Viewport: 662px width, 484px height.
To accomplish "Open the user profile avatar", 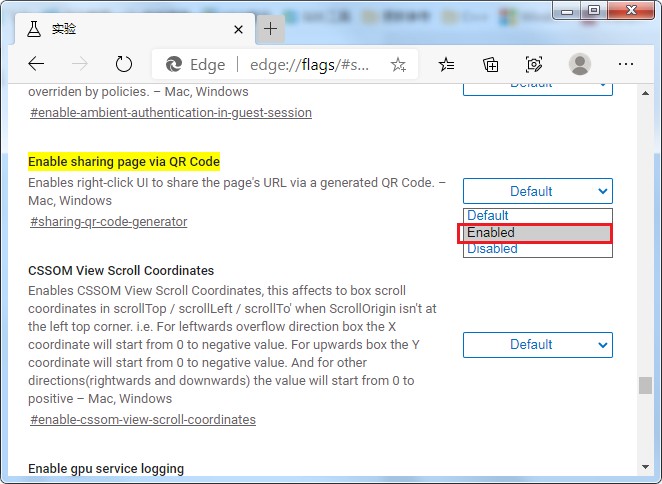I will click(x=580, y=64).
